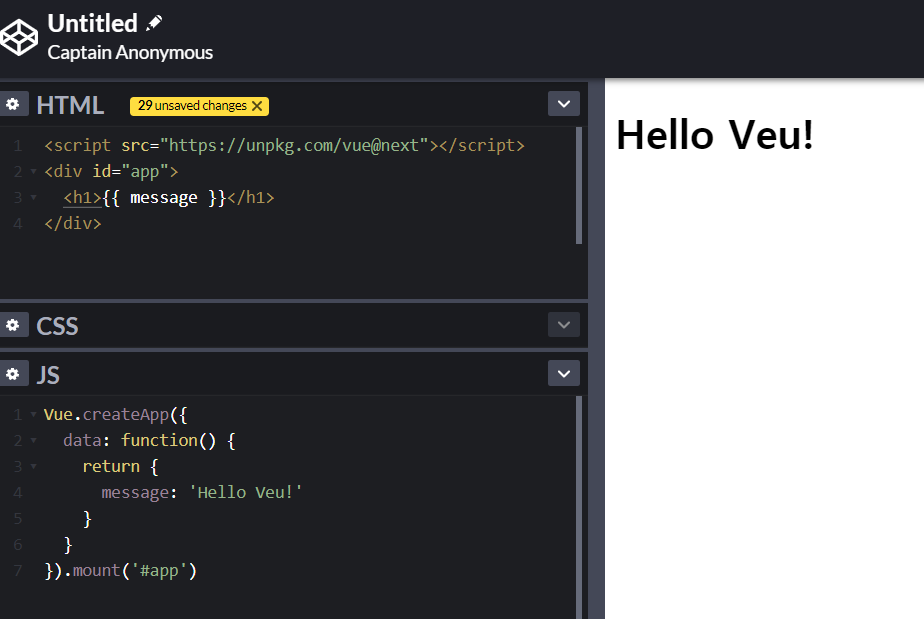Select the JS panel title

point(48,375)
